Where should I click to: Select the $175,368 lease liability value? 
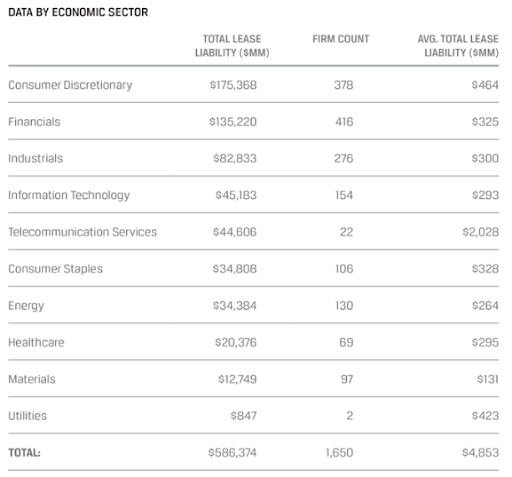coord(233,85)
